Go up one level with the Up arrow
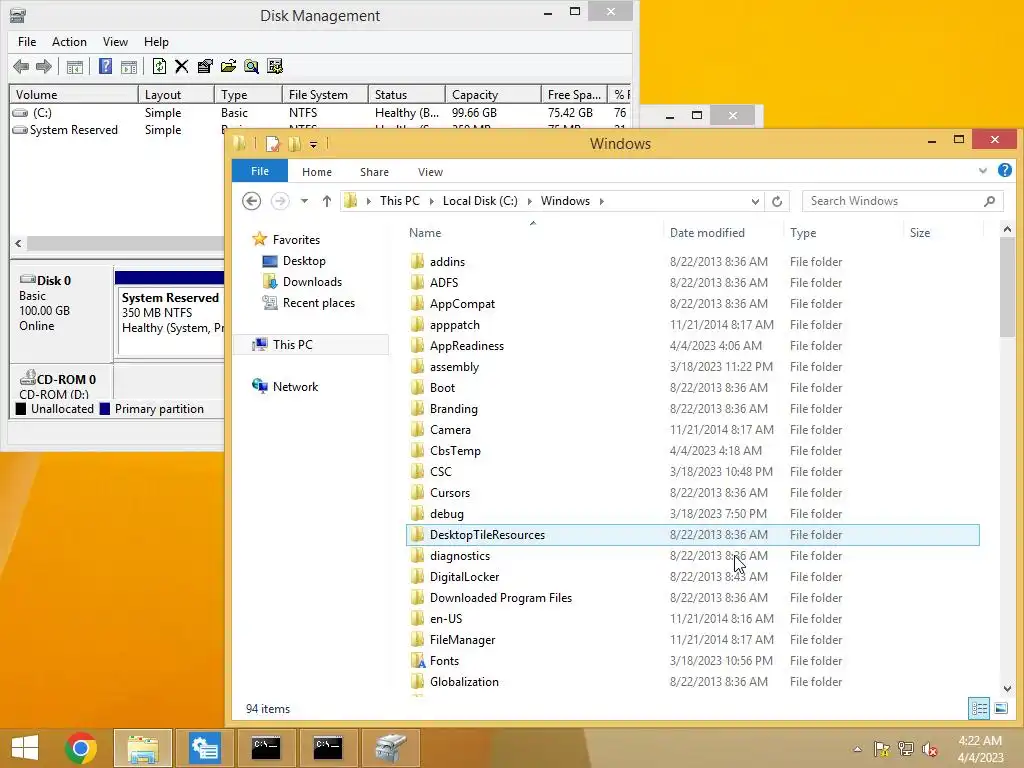 pos(327,201)
